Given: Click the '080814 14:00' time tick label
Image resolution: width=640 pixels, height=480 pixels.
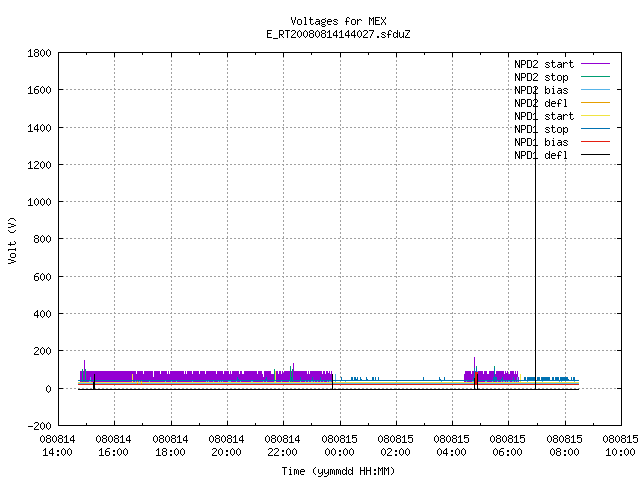Looking at the screenshot, I should (58, 446).
